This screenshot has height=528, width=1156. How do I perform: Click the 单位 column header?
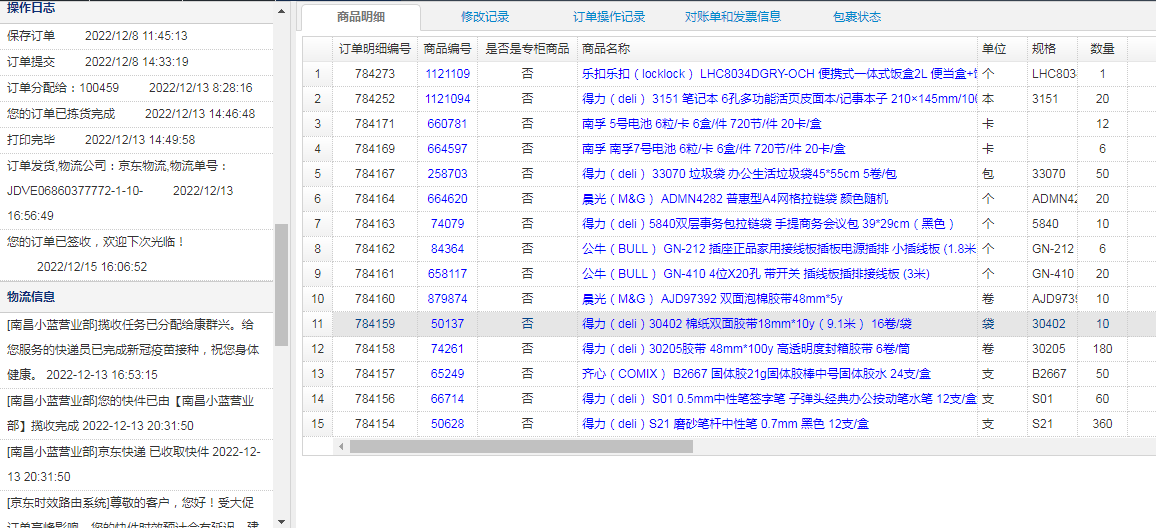[x=1003, y=49]
